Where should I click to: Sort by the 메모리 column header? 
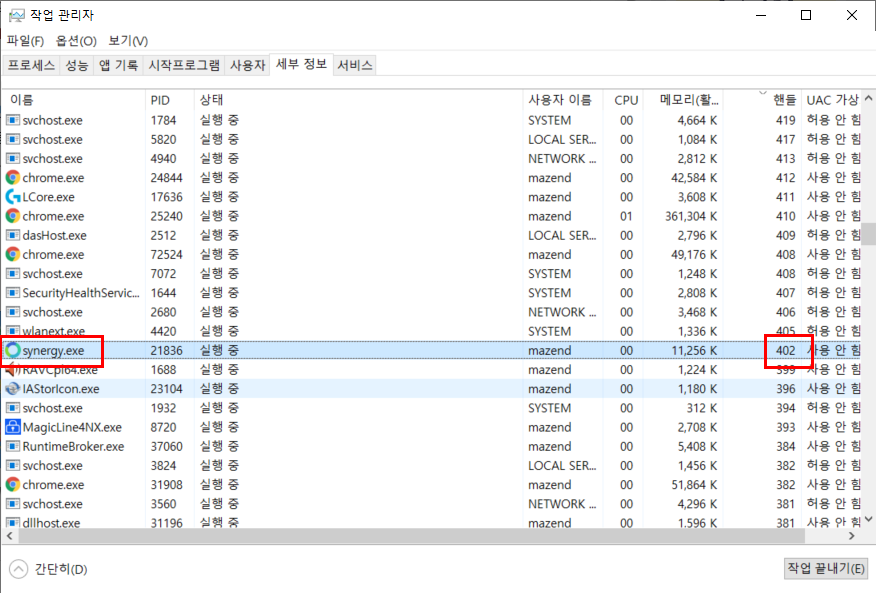[x=683, y=100]
